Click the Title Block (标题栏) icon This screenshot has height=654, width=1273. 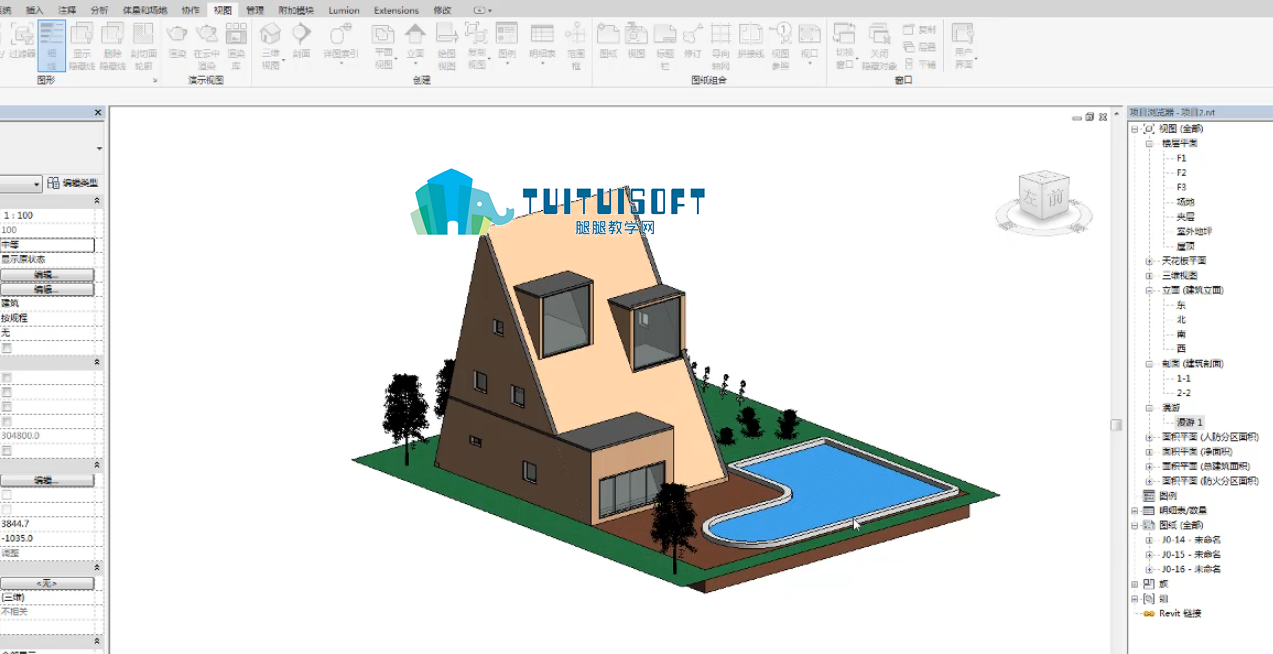point(665,46)
